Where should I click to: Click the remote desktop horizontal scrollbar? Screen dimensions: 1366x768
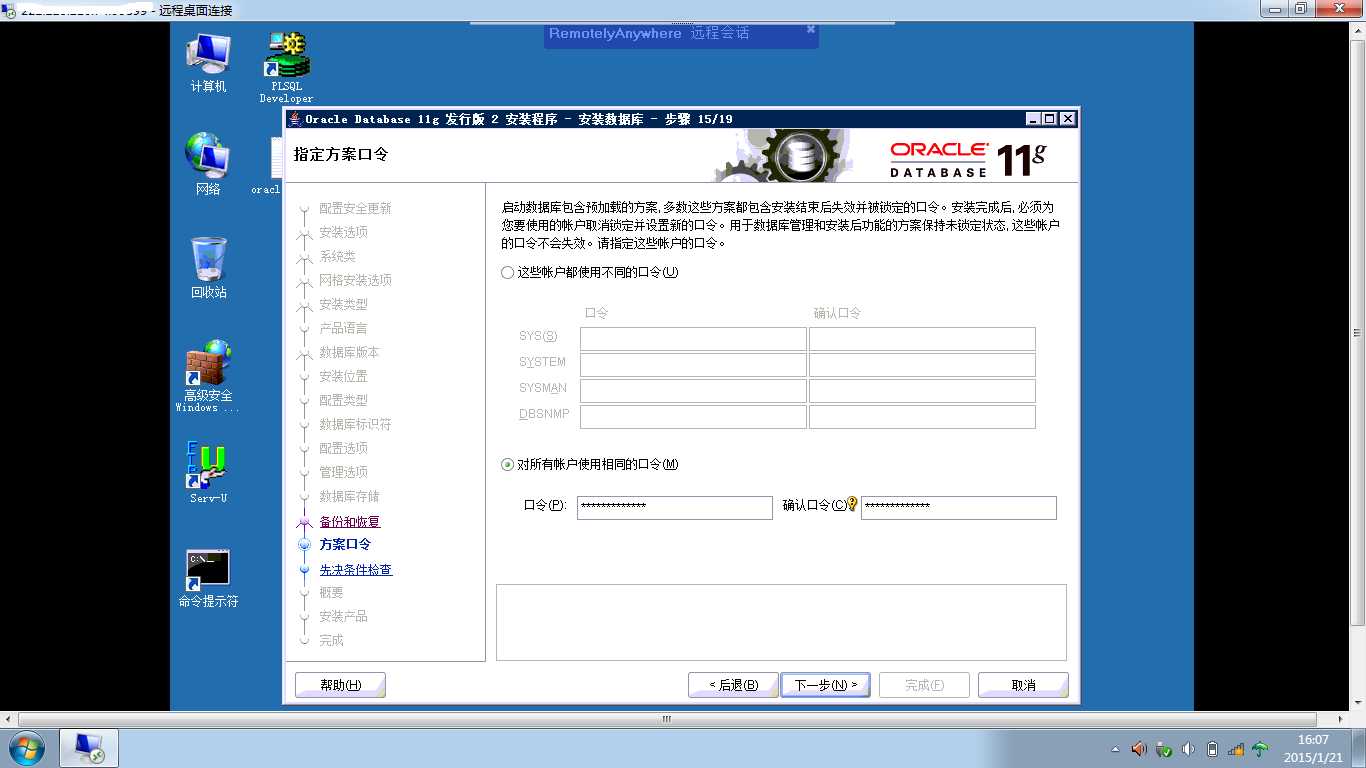point(667,719)
